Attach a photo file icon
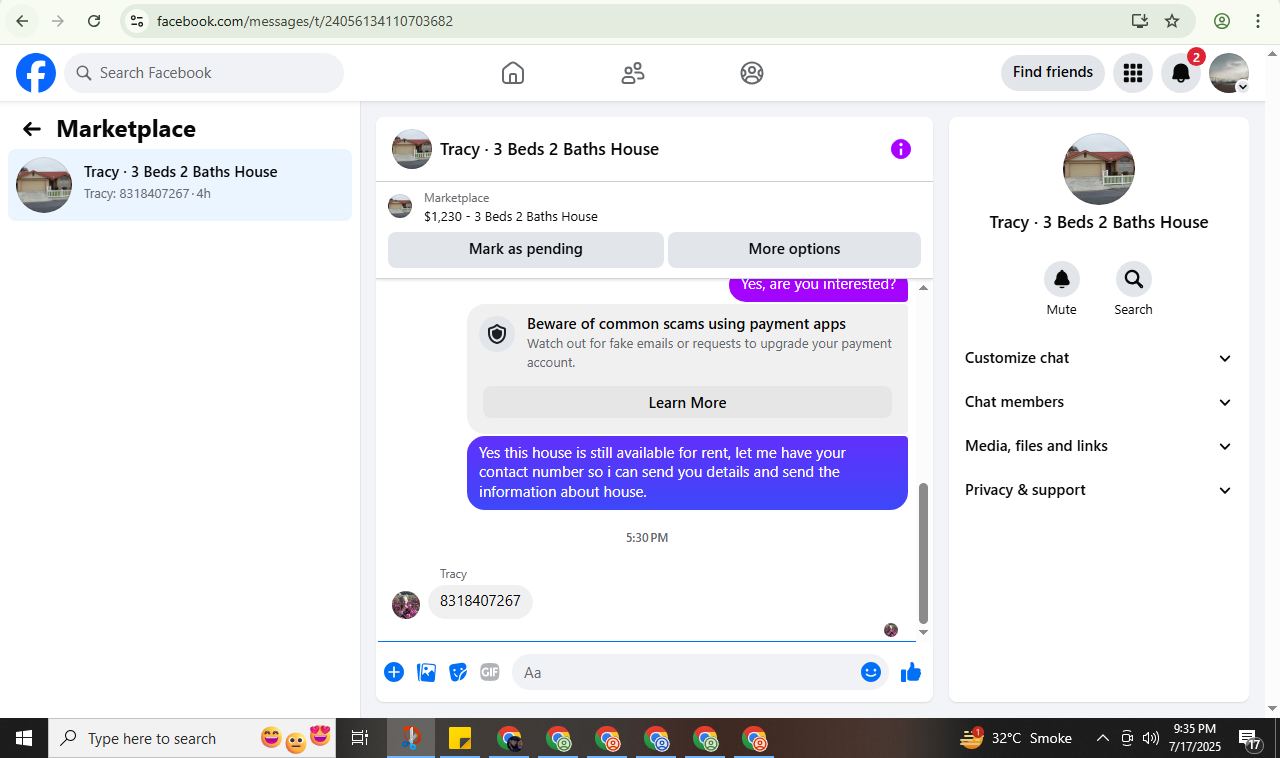 tap(427, 672)
